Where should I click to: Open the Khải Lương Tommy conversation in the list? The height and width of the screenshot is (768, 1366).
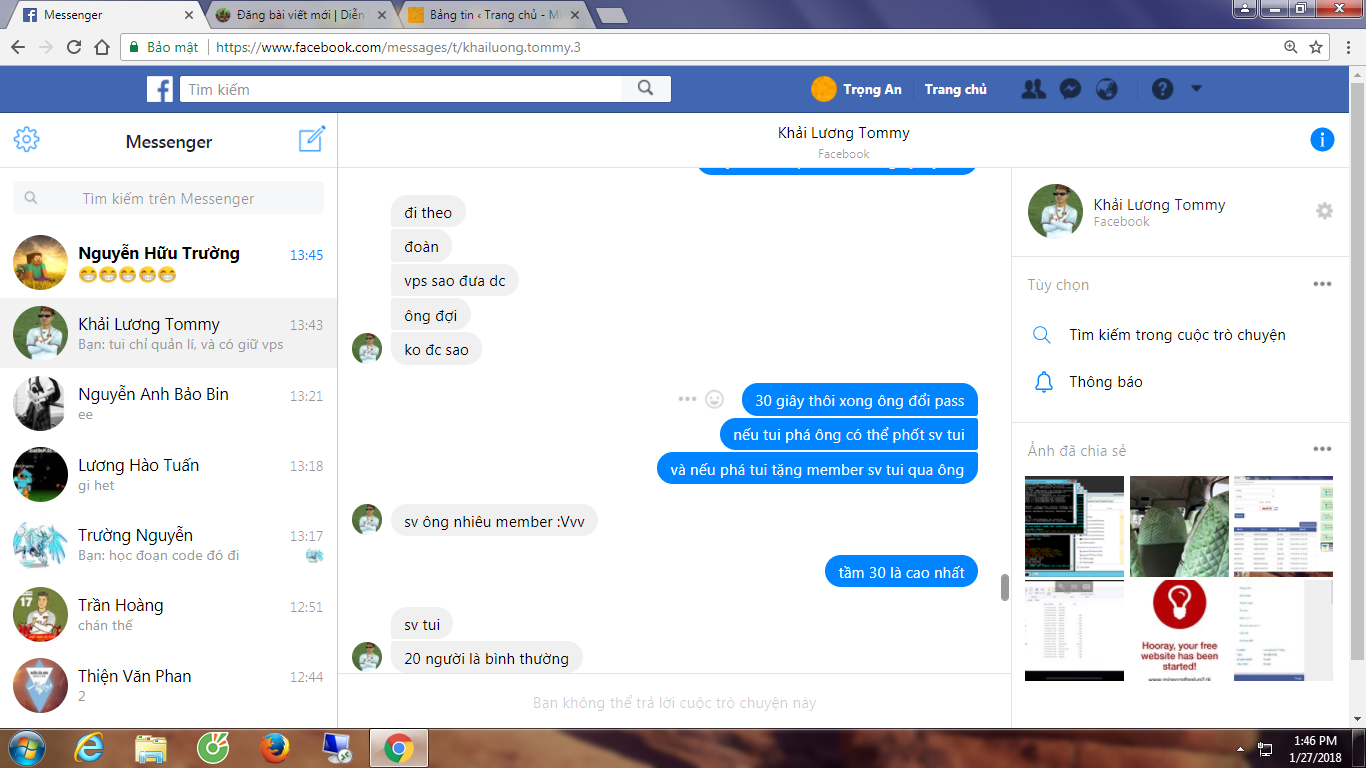point(168,333)
